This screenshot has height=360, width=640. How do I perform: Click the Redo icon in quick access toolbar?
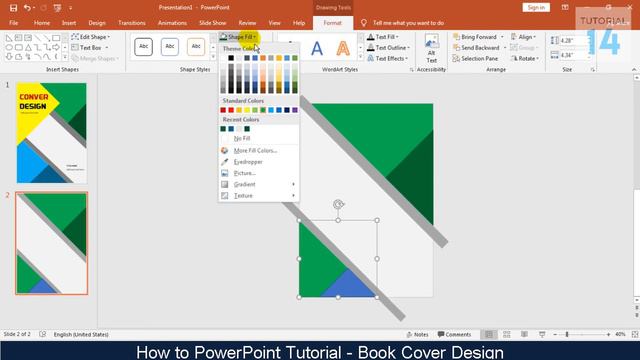tap(44, 8)
